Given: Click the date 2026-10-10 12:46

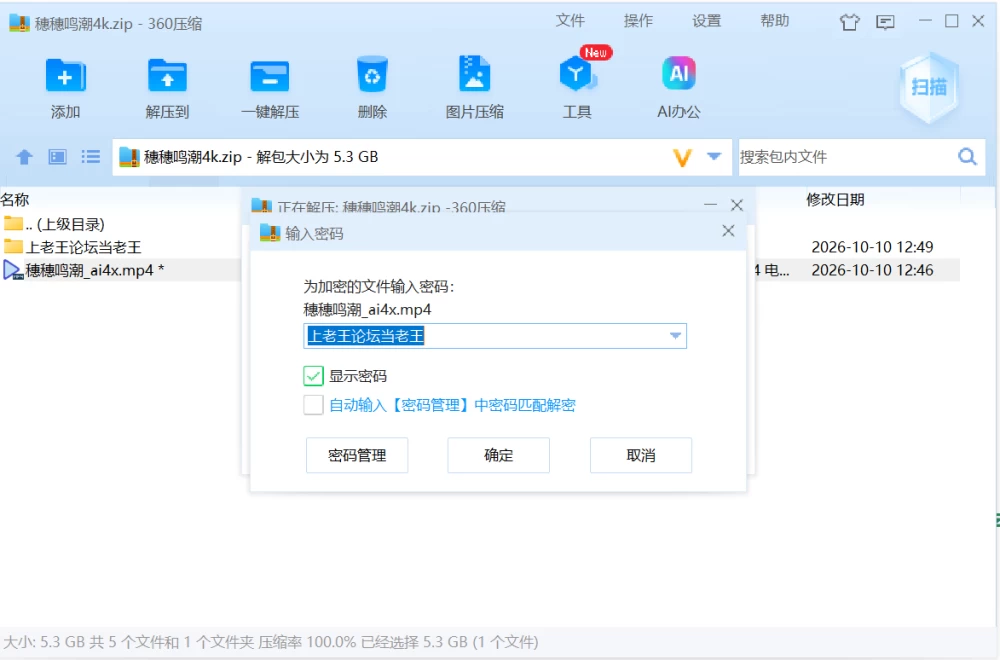Looking at the screenshot, I should [872, 270].
